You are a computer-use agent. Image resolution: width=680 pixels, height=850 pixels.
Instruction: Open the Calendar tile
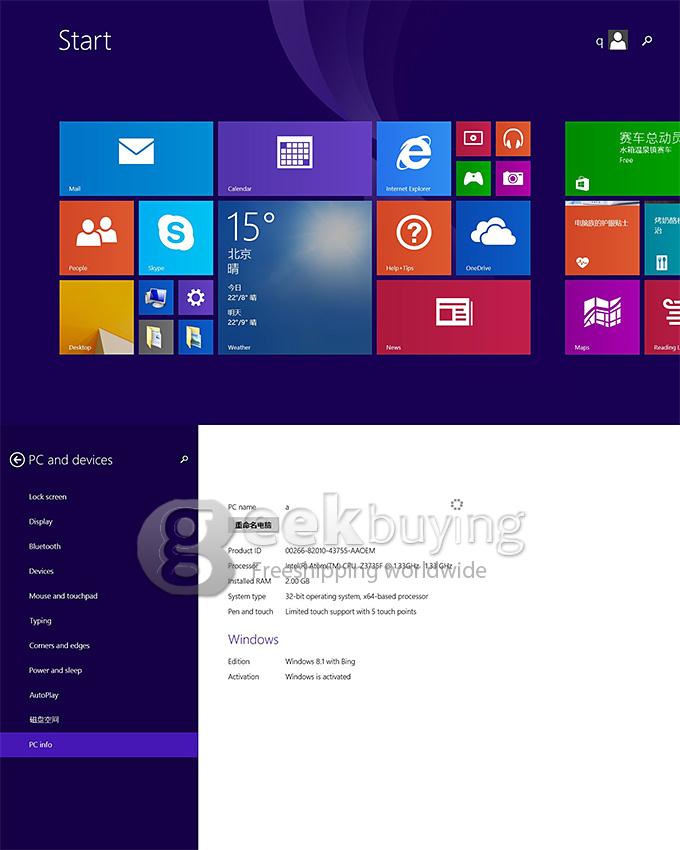pos(294,158)
